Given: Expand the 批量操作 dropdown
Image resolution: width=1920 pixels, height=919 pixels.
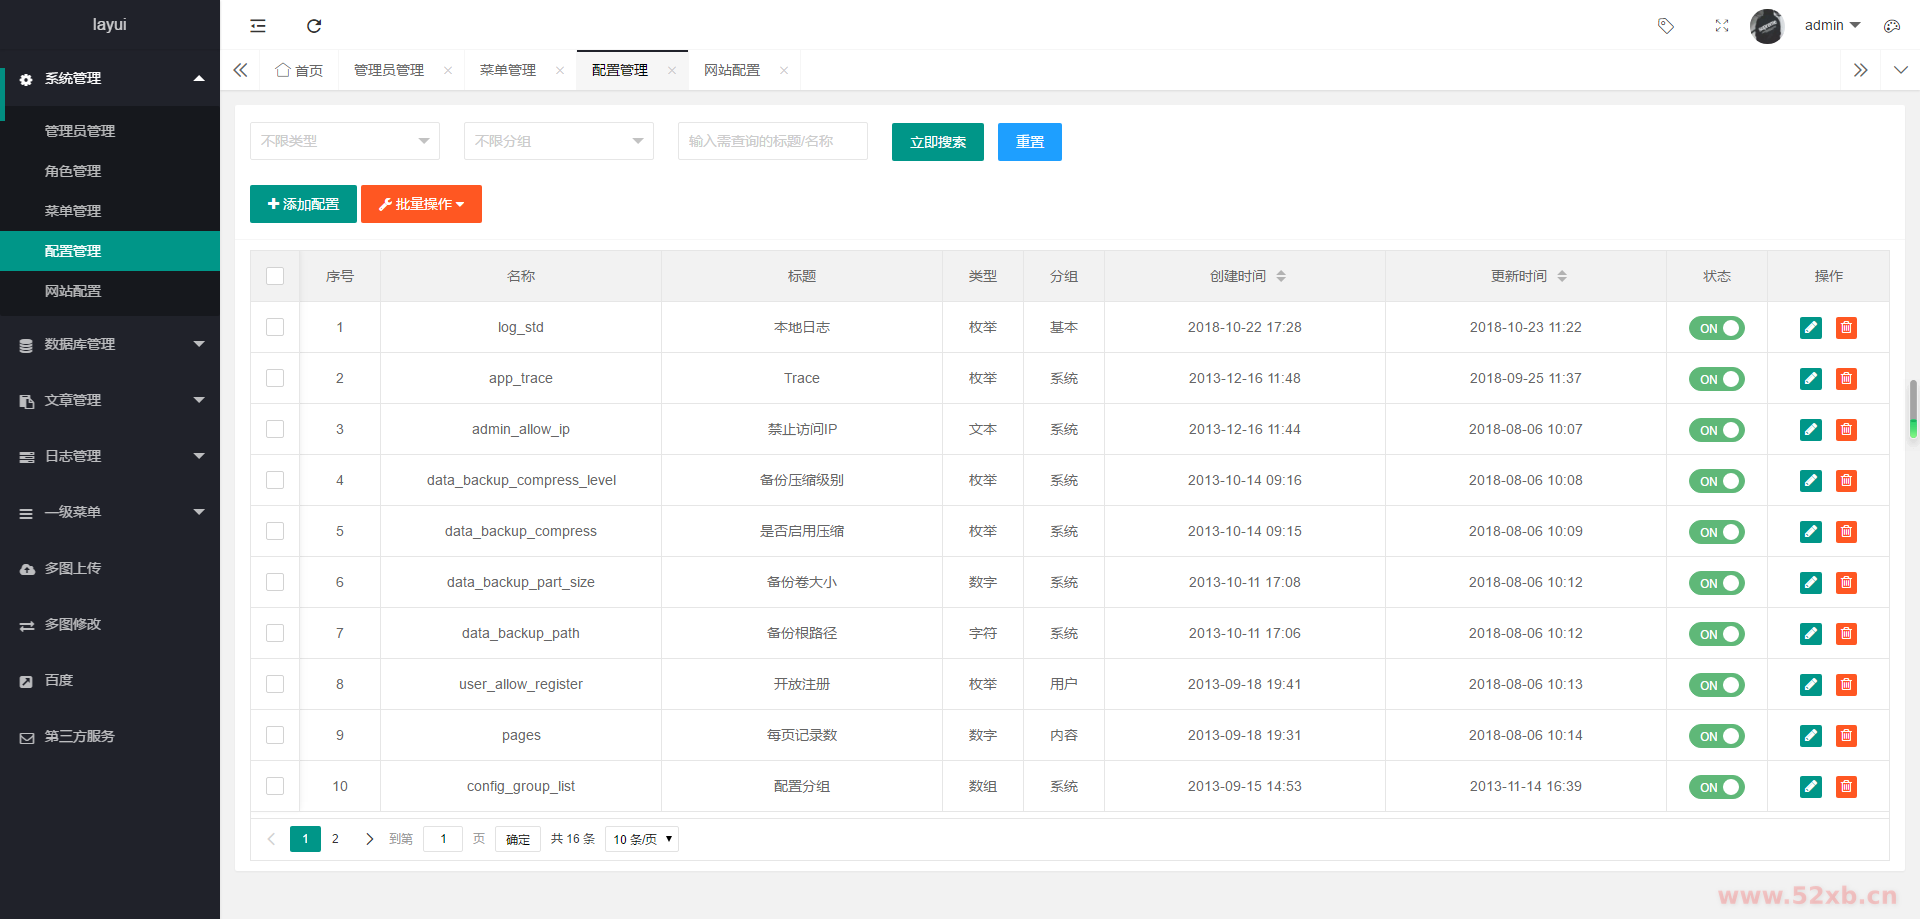Looking at the screenshot, I should pyautogui.click(x=421, y=204).
